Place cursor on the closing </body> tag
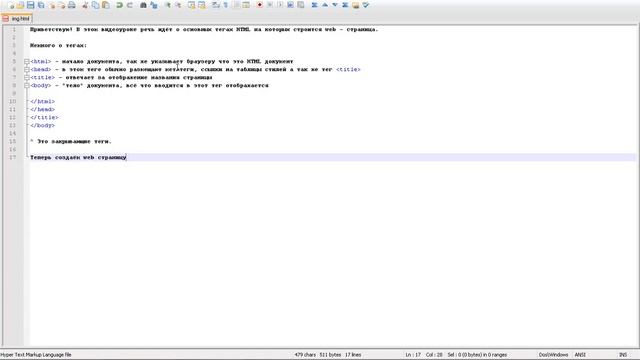Viewport: 640px width, 360px height. click(x=42, y=126)
